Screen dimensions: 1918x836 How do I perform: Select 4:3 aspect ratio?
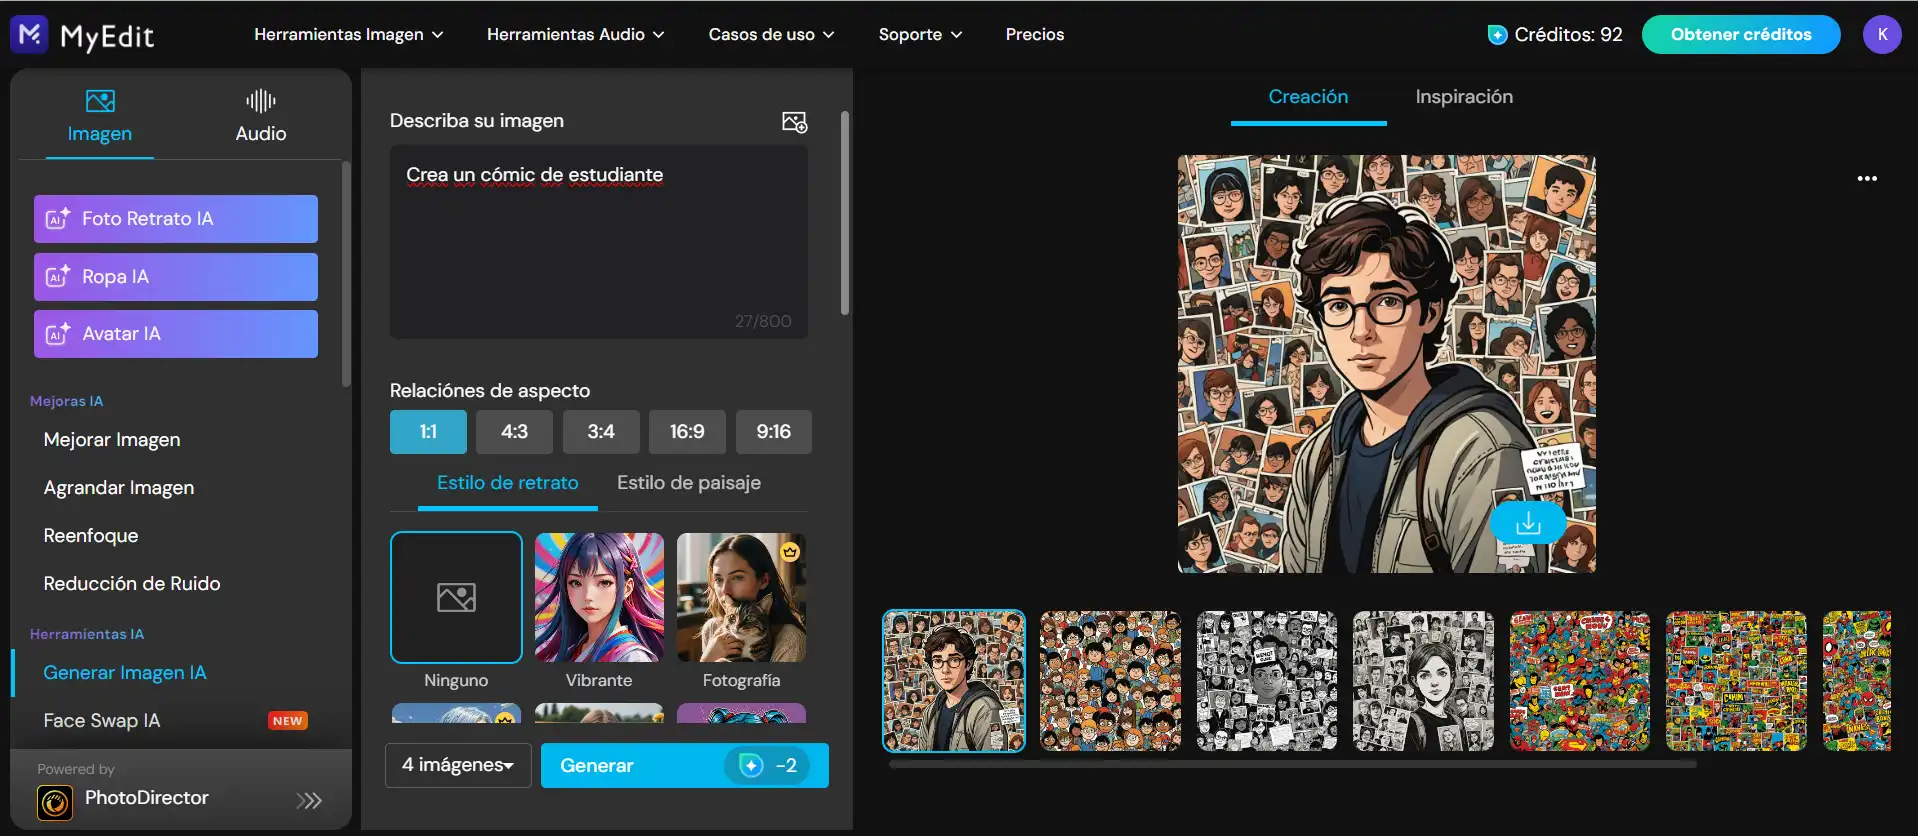514,432
